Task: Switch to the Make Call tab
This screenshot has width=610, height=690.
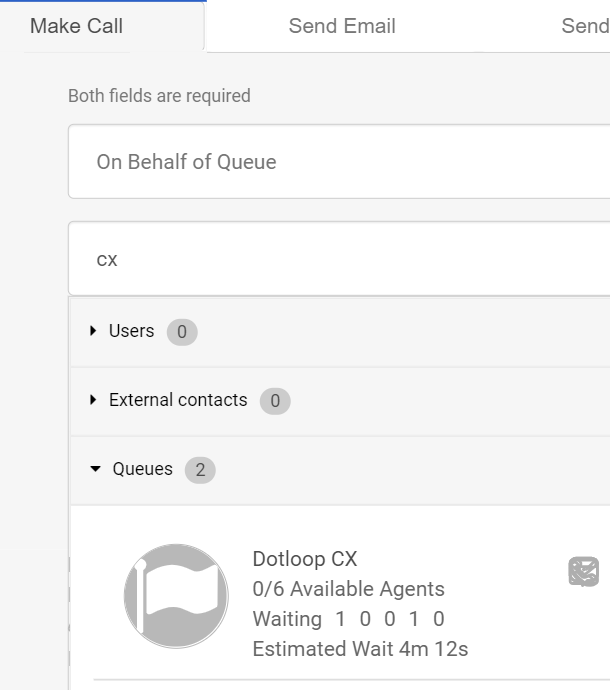Action: [x=77, y=26]
